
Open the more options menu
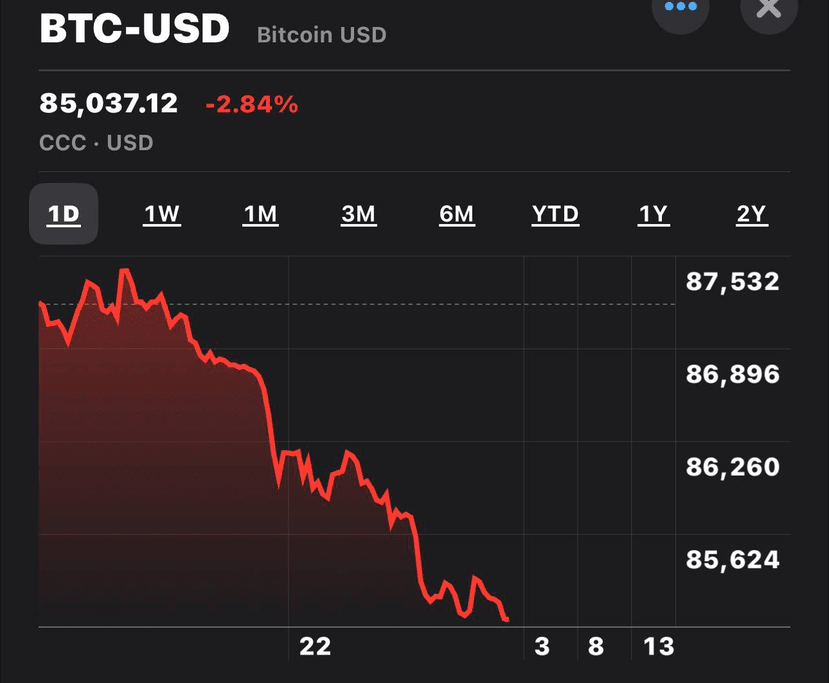pyautogui.click(x=681, y=6)
